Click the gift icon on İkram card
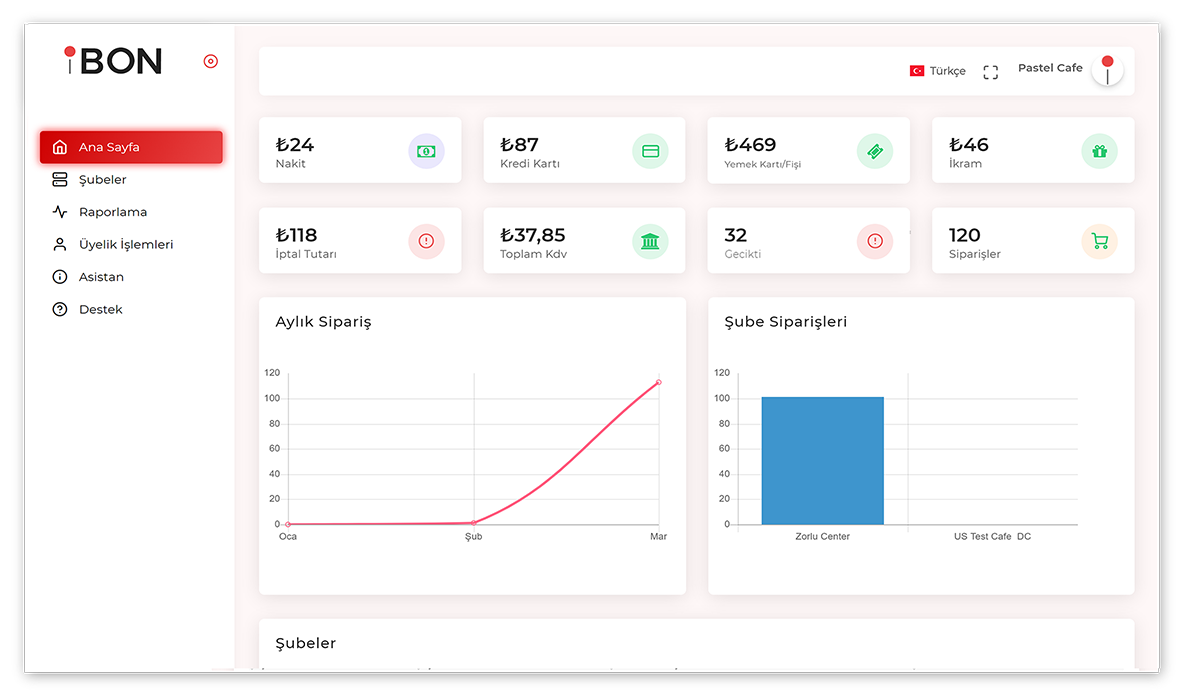The height and width of the screenshot is (698, 1200). coord(1099,151)
